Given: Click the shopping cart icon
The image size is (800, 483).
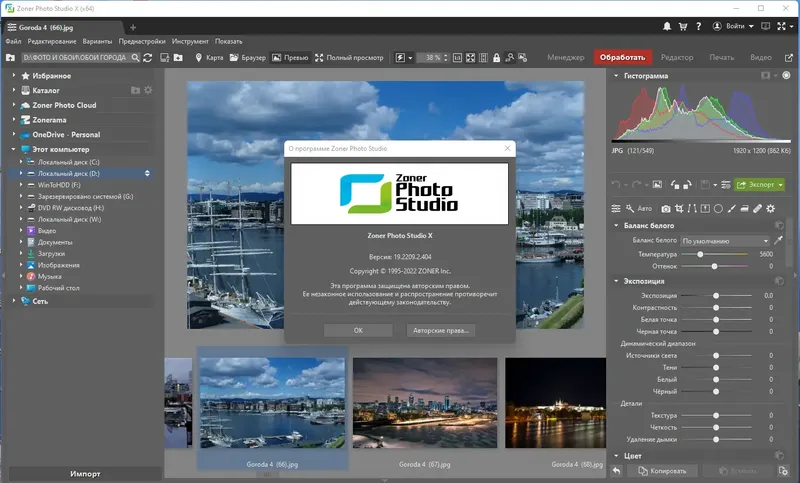Looking at the screenshot, I should [683, 26].
